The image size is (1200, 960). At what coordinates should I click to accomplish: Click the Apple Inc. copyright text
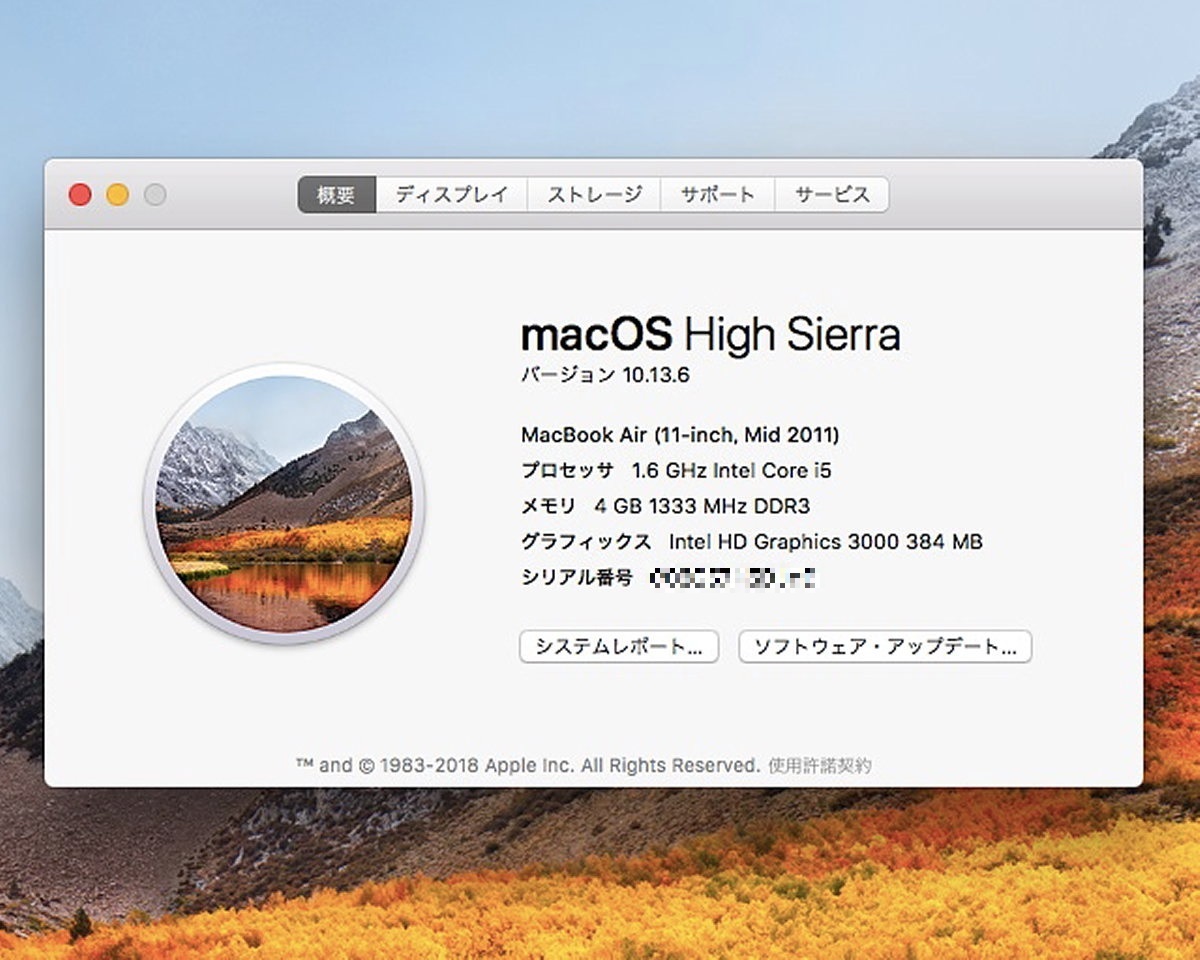pyautogui.click(x=529, y=766)
